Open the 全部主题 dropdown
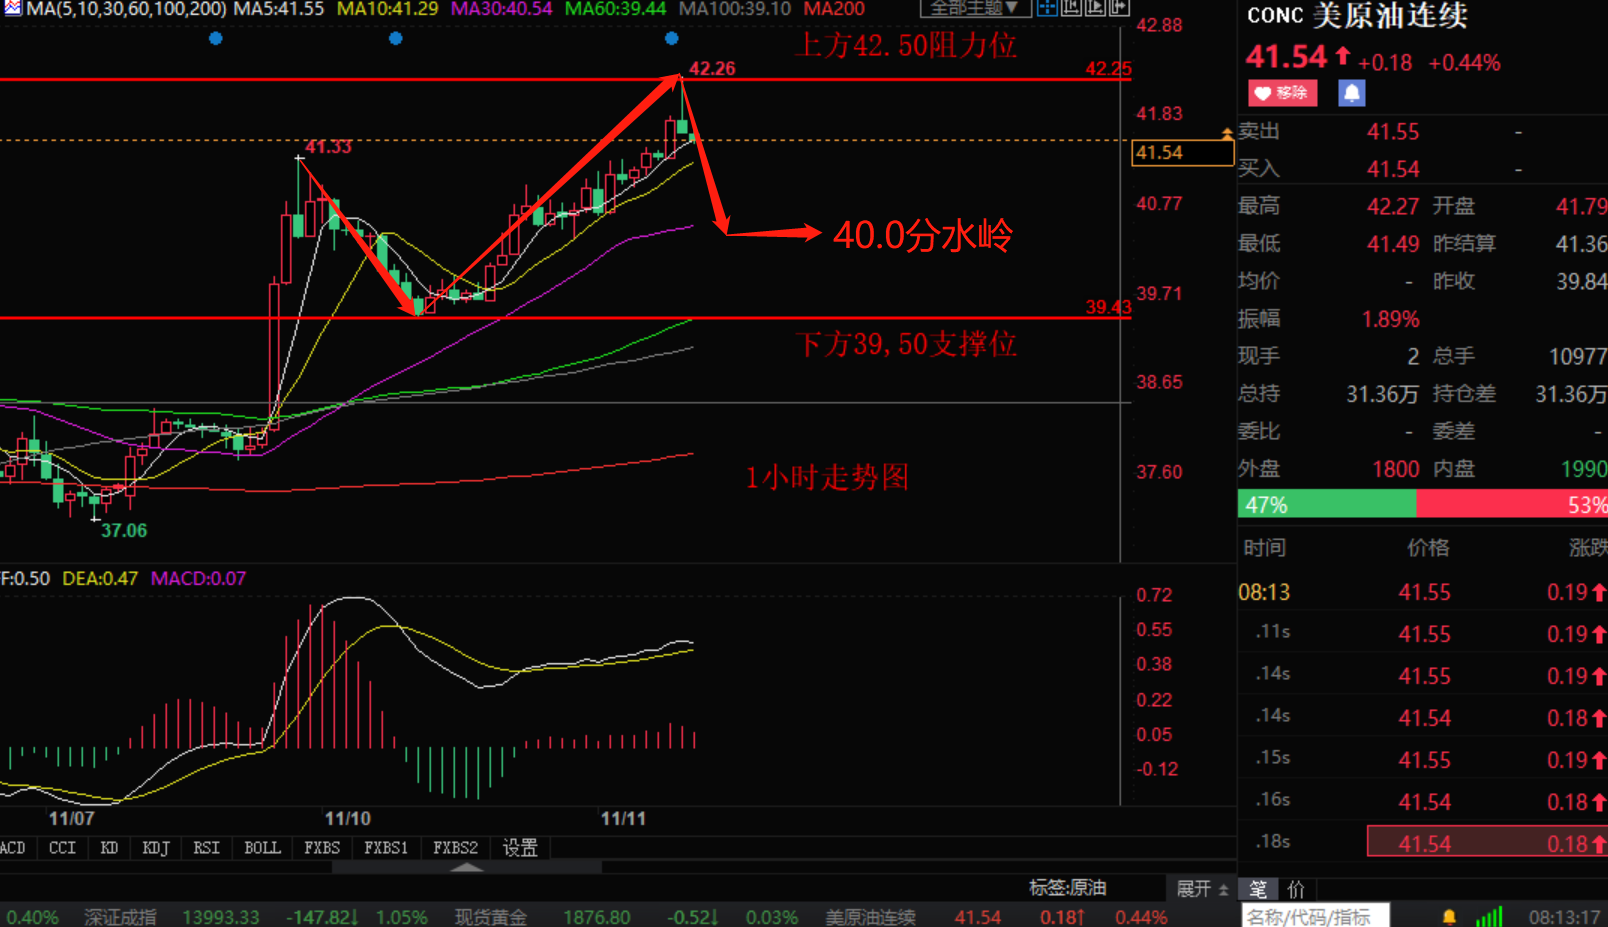 pos(974,8)
